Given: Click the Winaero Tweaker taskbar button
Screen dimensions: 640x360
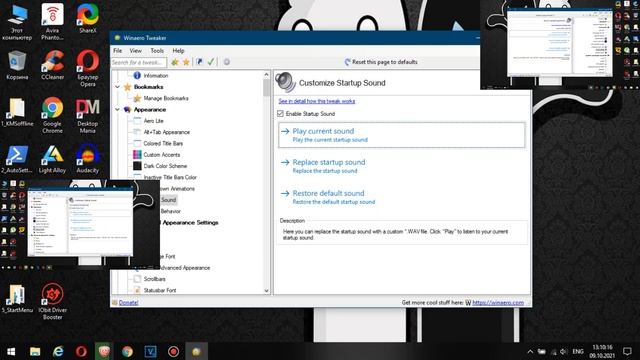Looking at the screenshot, I should point(196,351).
